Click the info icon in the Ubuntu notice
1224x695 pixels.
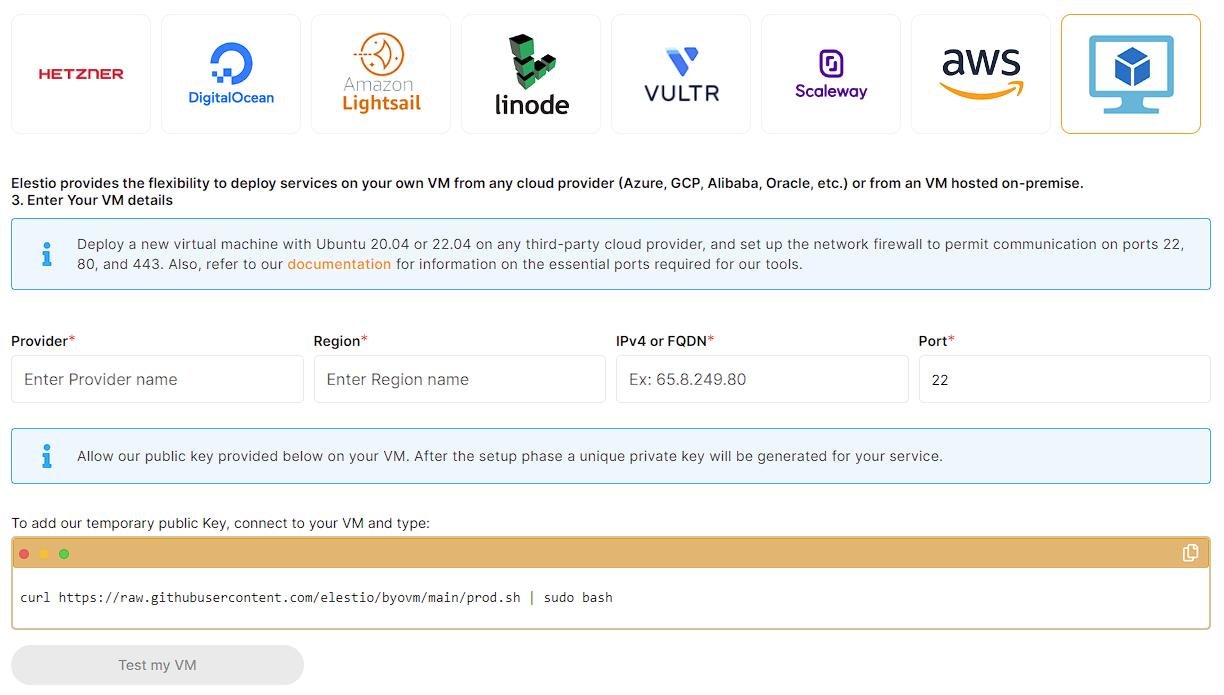(46, 254)
